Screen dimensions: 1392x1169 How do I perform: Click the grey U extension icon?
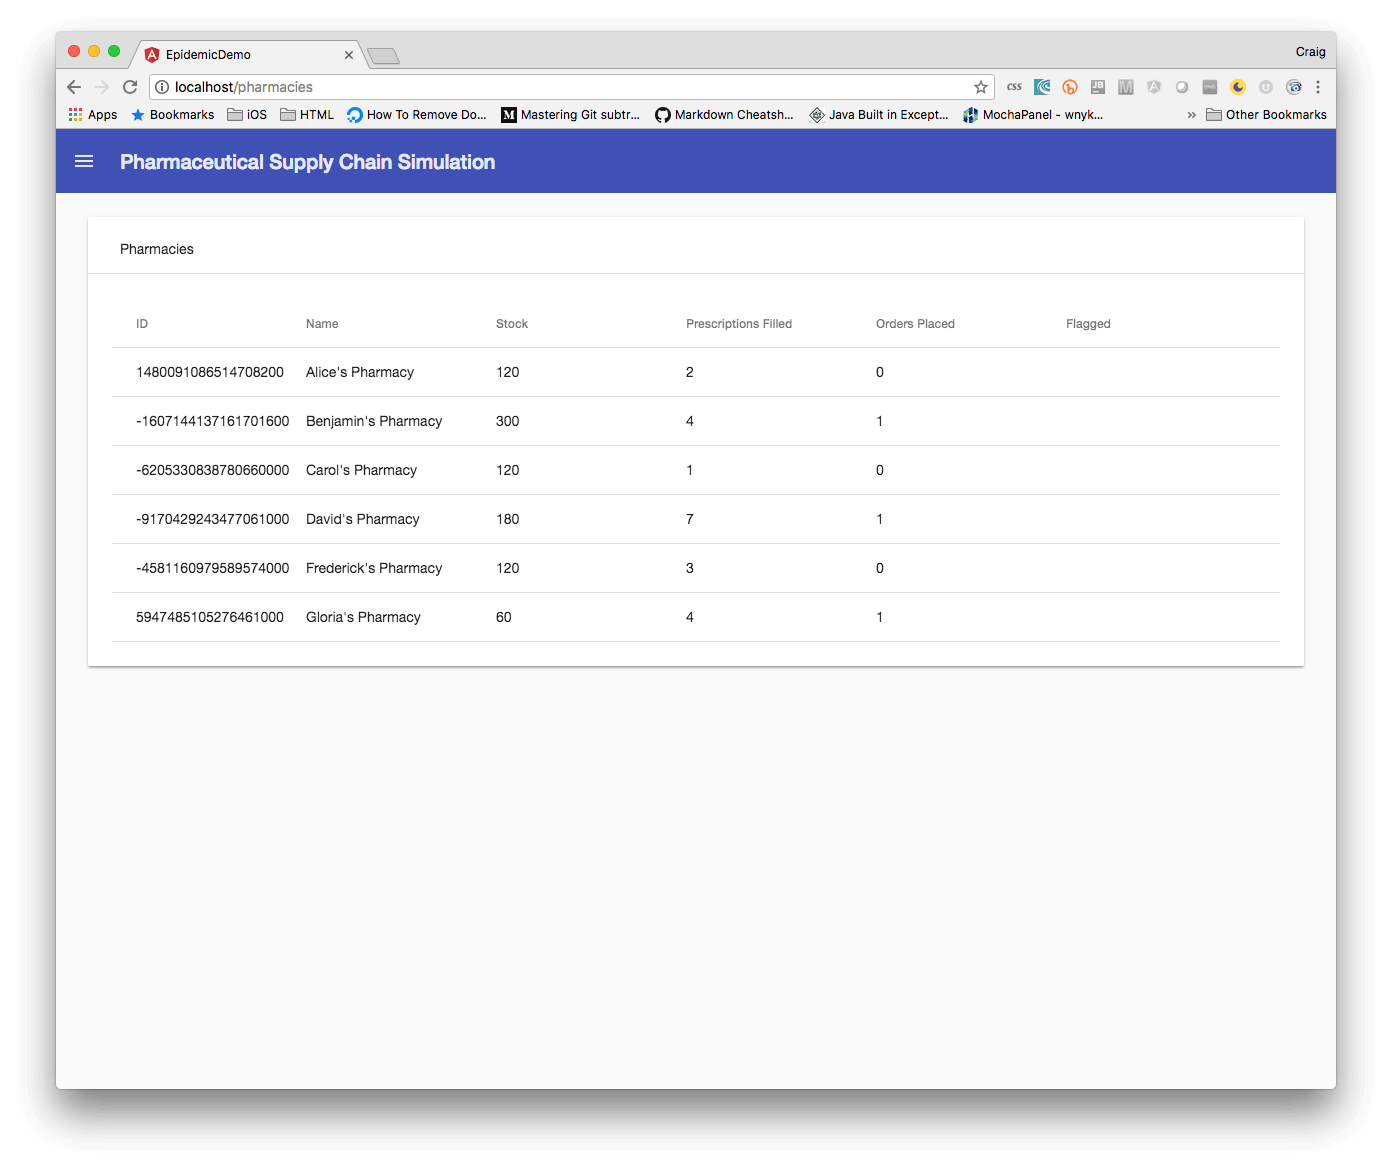(1266, 87)
